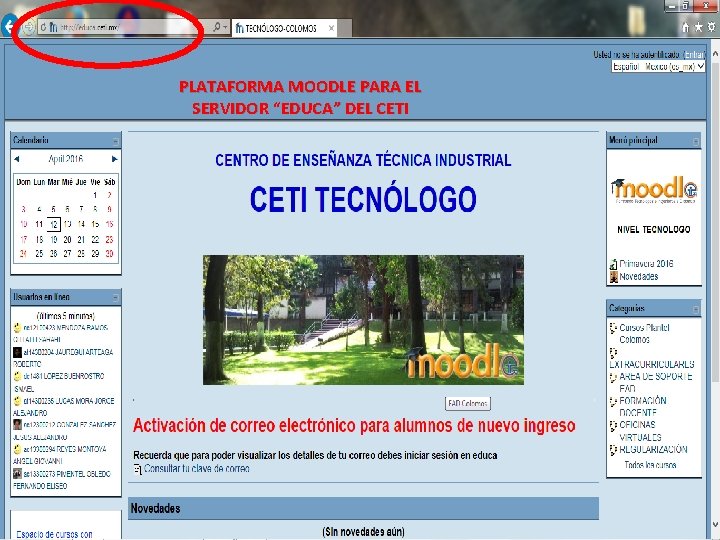
Task: Open PIMENTEL OBLEDO FERNANDO ELISEO user link
Action: pos(62,479)
